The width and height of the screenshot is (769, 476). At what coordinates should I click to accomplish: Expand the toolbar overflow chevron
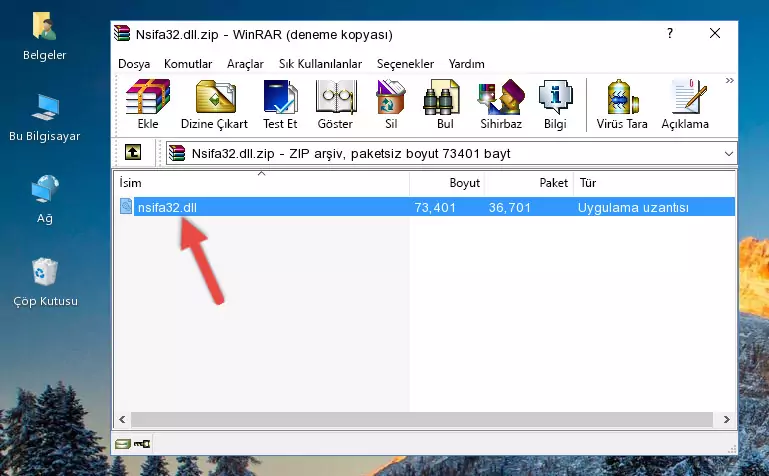[729, 80]
